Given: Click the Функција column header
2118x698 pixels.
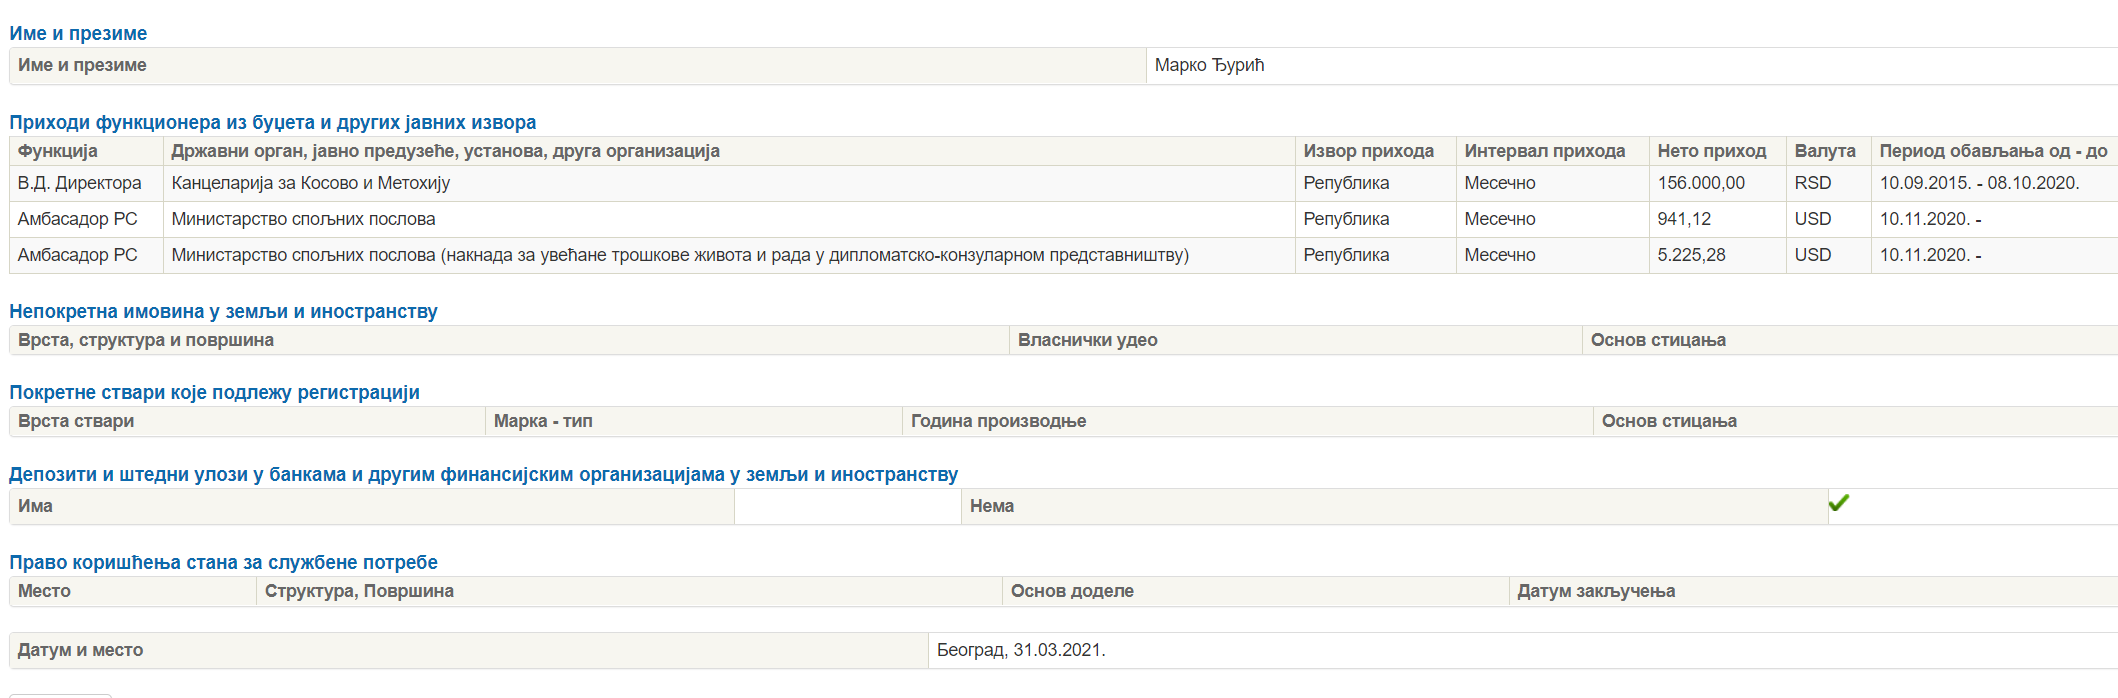Looking at the screenshot, I should [x=57, y=151].
